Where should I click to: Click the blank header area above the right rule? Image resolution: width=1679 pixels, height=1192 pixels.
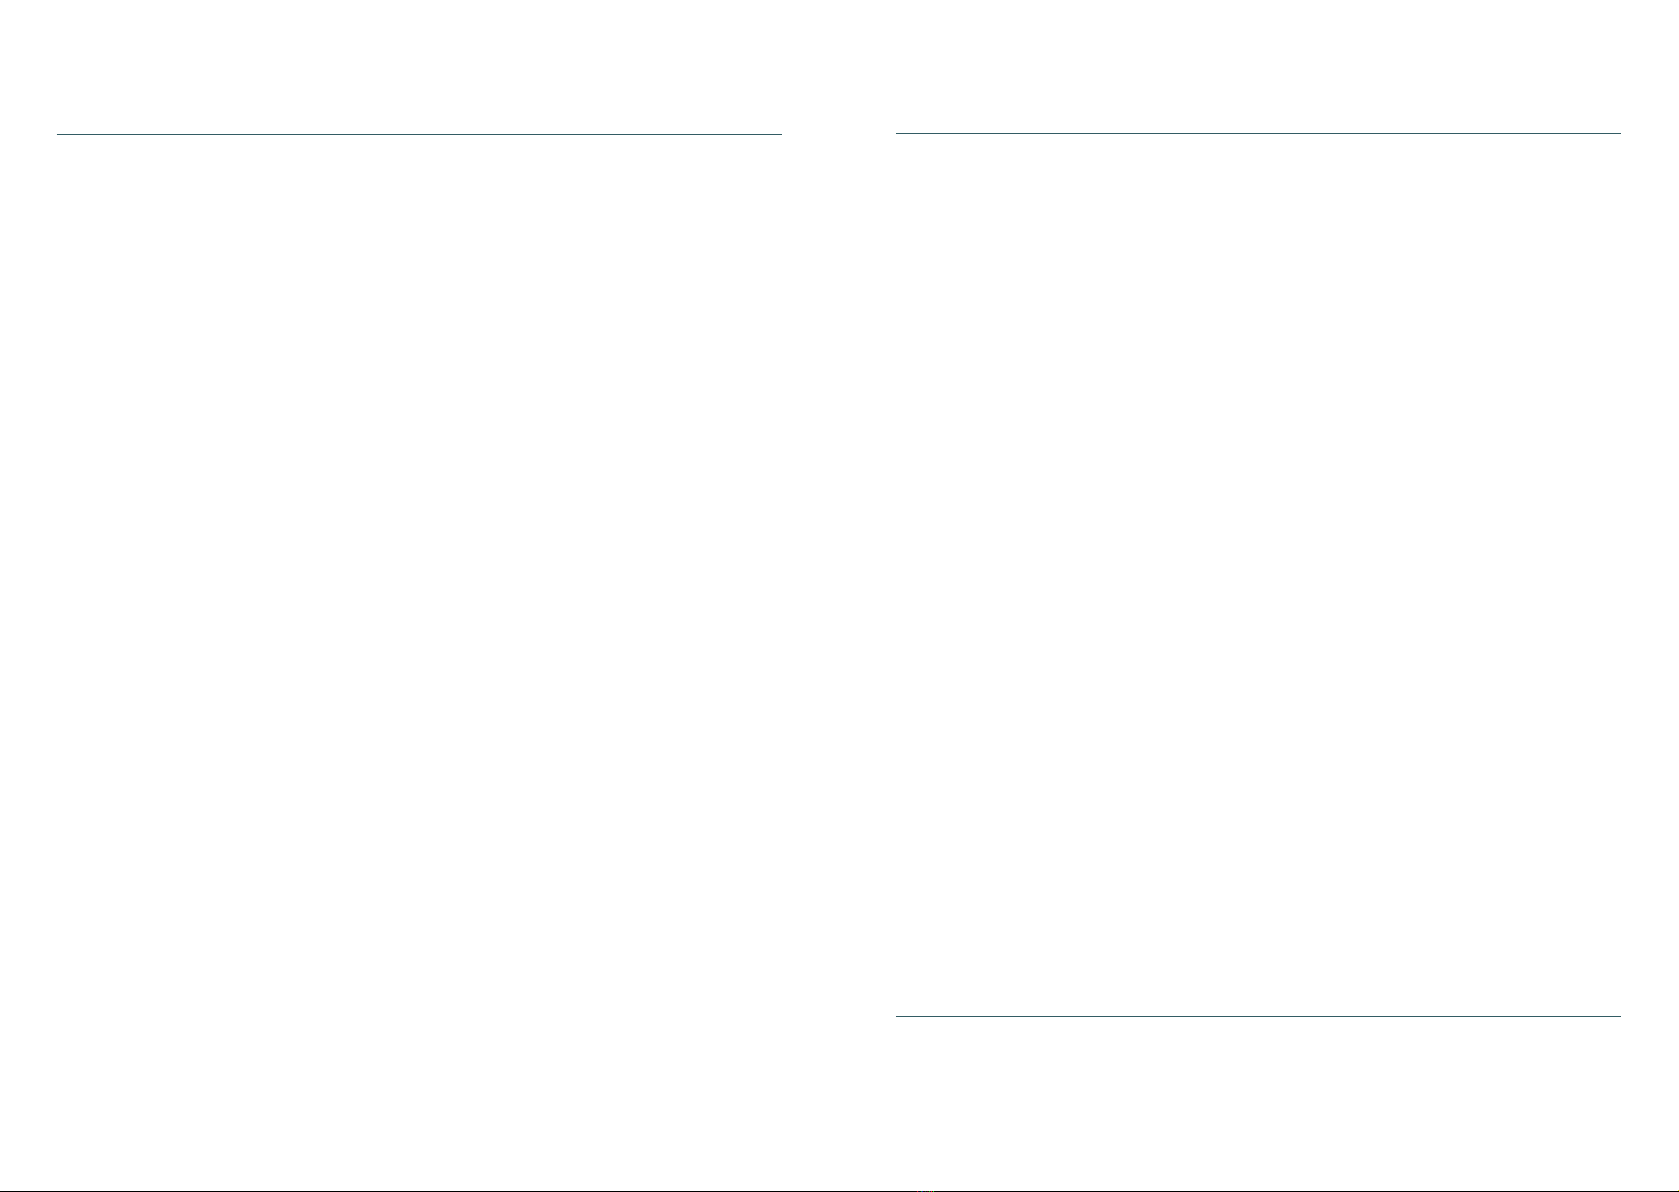1257,66
